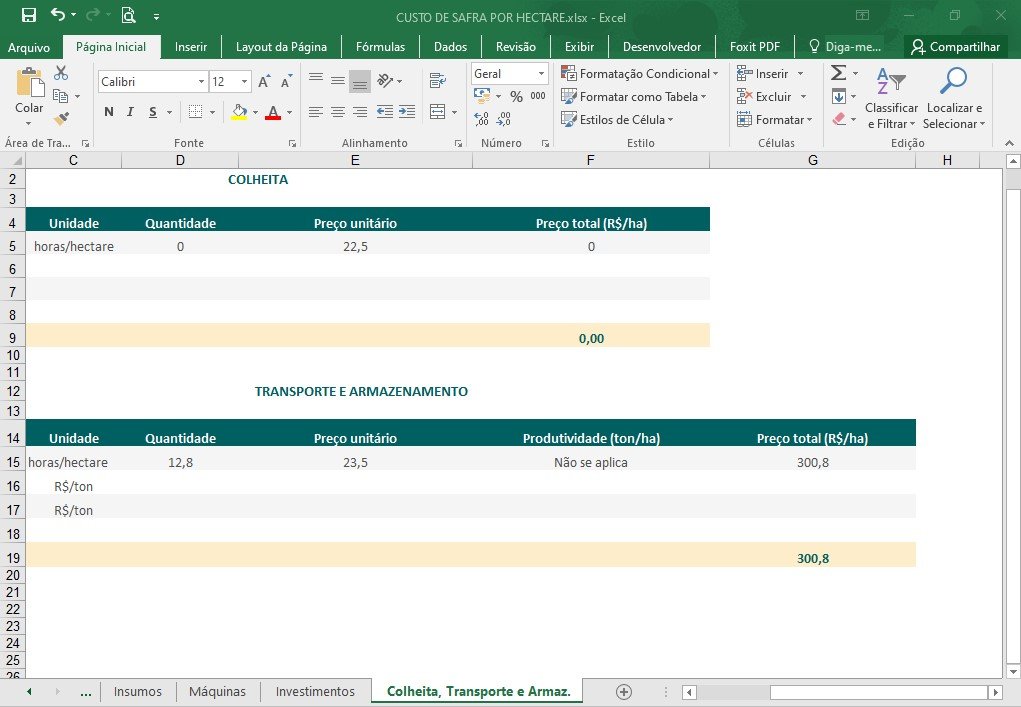Click the Cut scissors icon

point(61,72)
